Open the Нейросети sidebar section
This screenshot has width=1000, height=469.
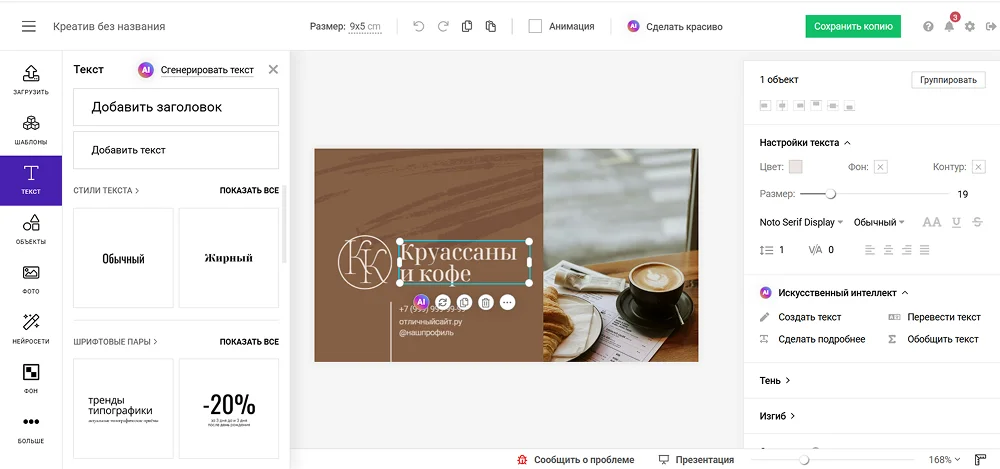(31, 329)
